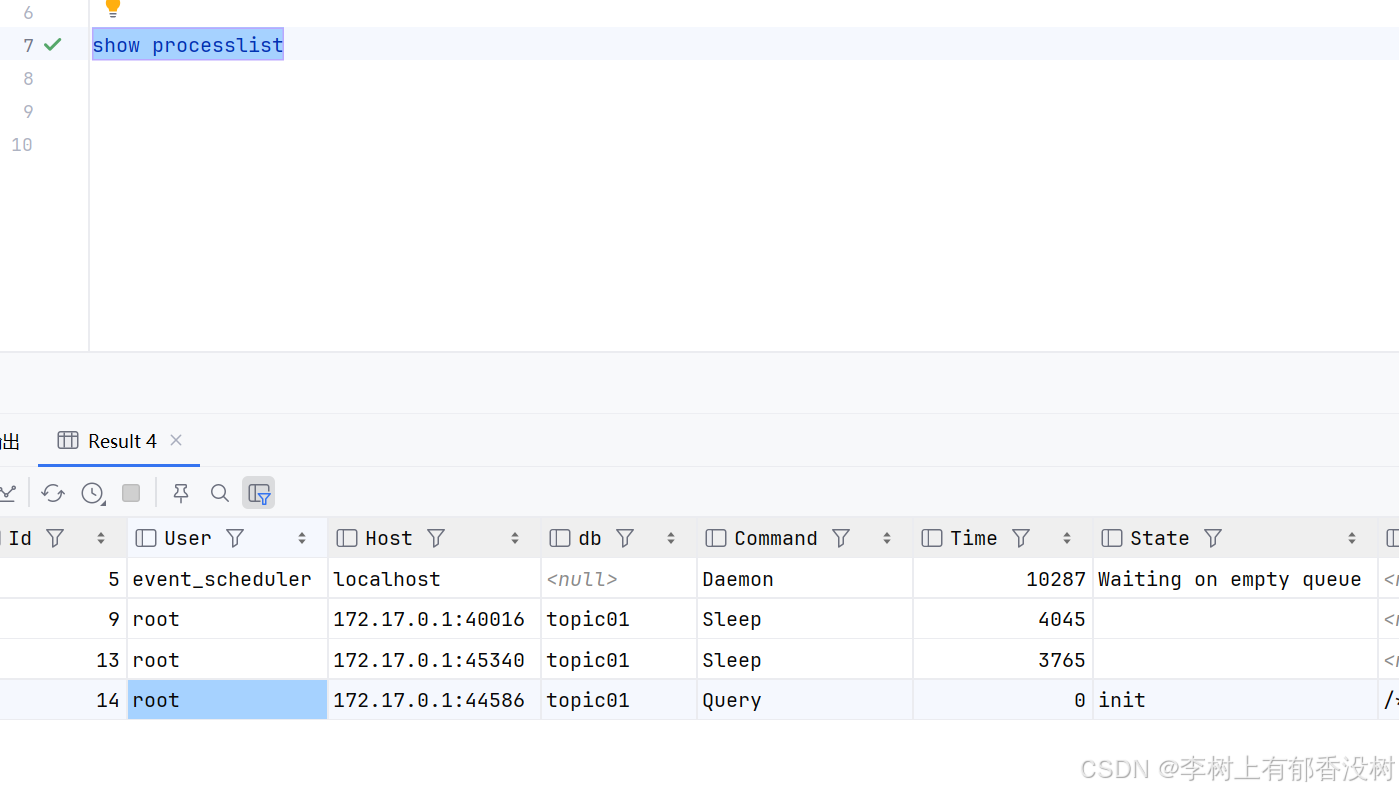
Task: Select the Time cell showing 10287
Action: coord(1003,579)
